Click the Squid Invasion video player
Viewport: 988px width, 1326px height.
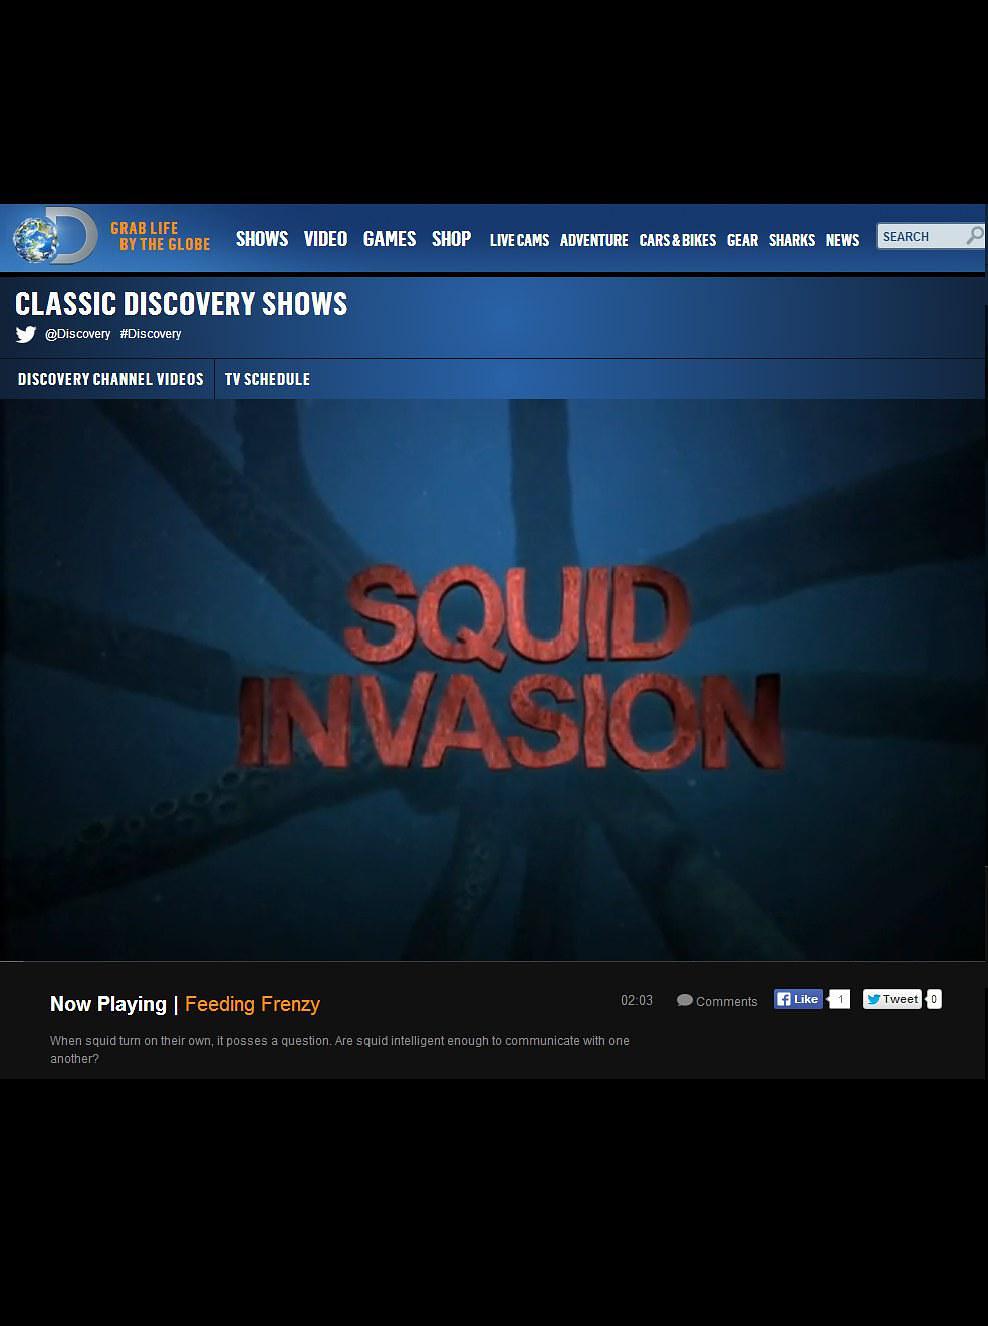(x=493, y=680)
